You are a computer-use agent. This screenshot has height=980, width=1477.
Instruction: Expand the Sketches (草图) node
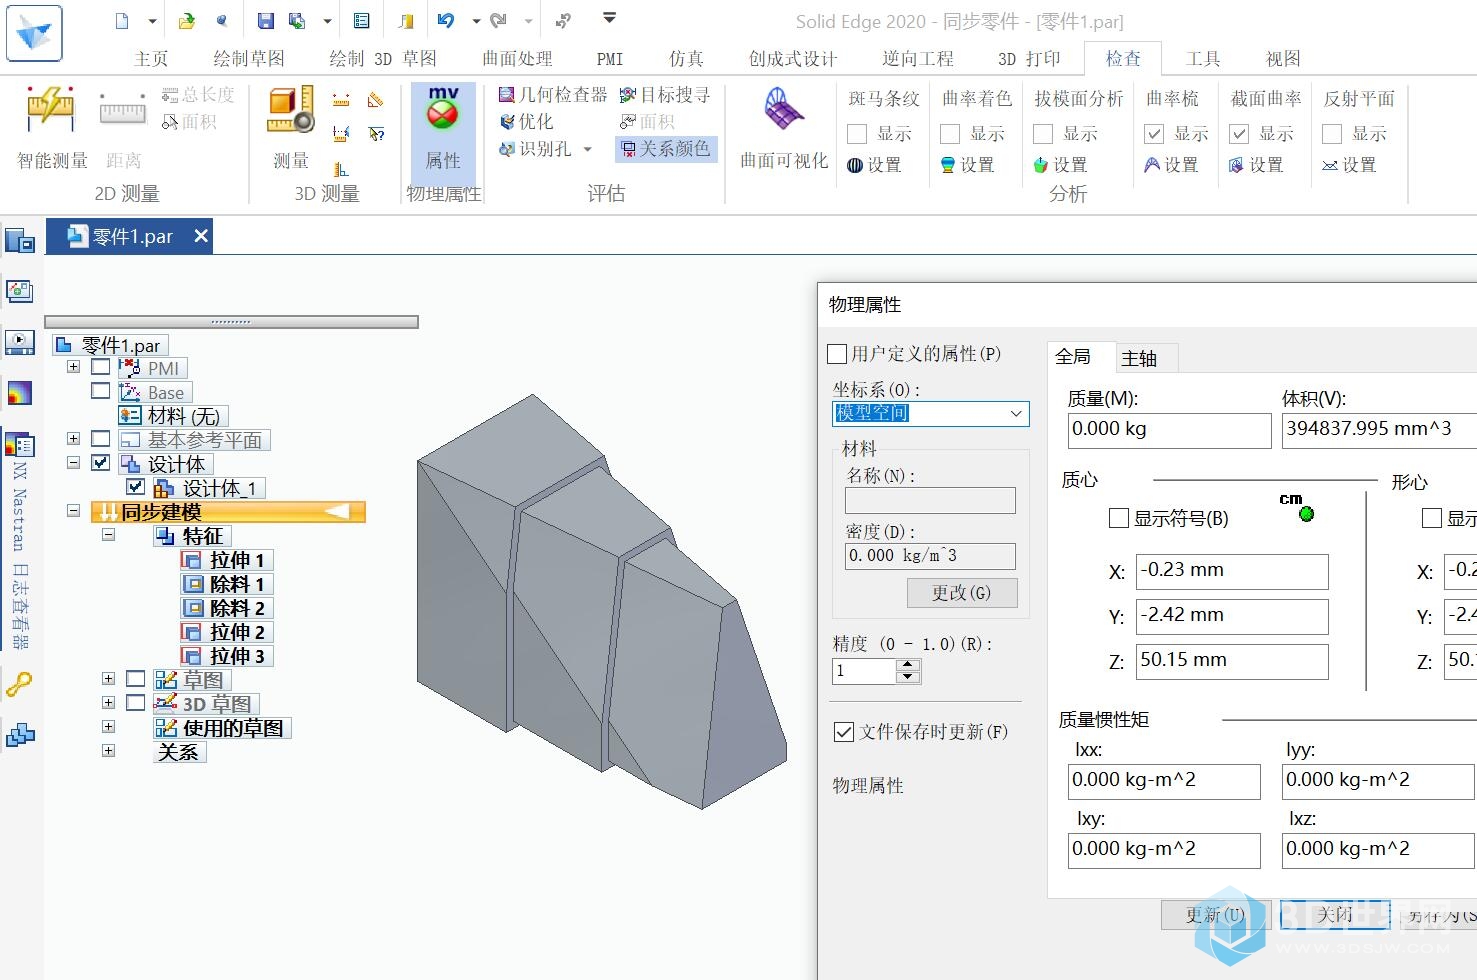point(108,679)
